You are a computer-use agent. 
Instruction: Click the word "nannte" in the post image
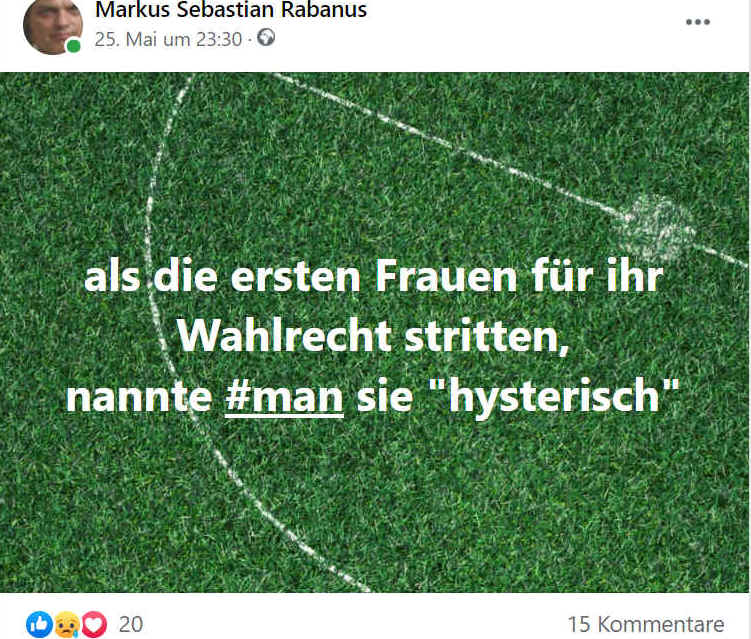[139, 397]
